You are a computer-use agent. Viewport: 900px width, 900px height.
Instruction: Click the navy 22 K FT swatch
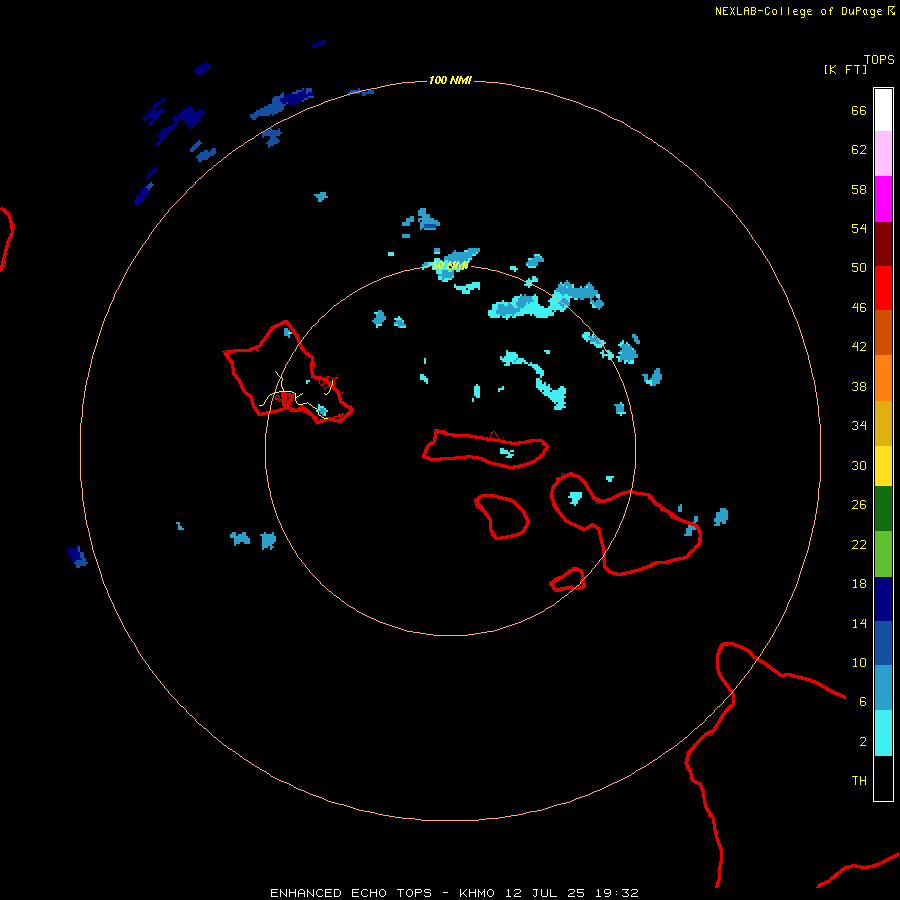(x=883, y=599)
